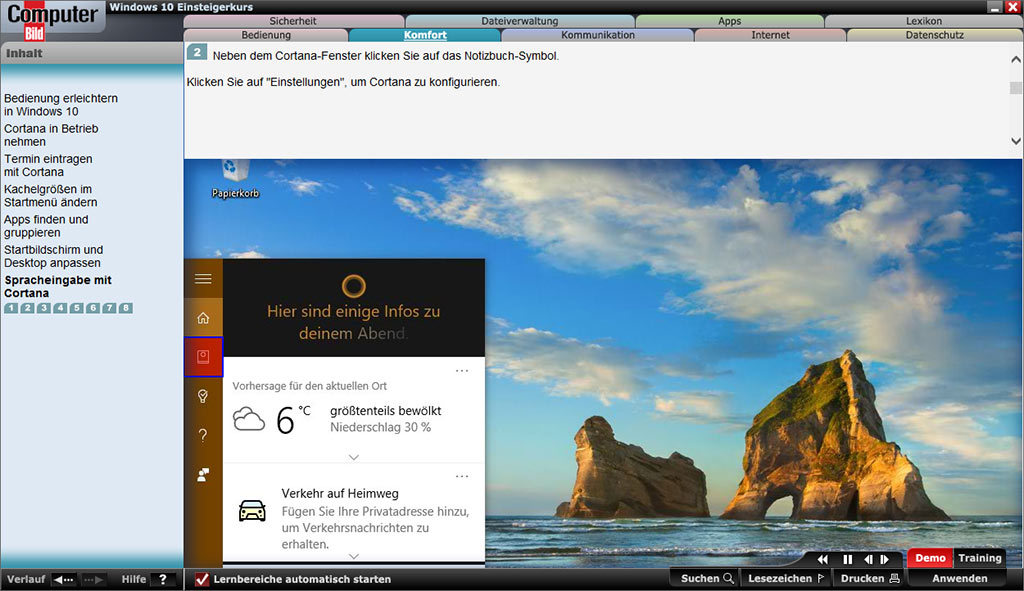Screen dimensions: 1024x591
Task: Click the Suchen search button
Action: pyautogui.click(x=707, y=579)
